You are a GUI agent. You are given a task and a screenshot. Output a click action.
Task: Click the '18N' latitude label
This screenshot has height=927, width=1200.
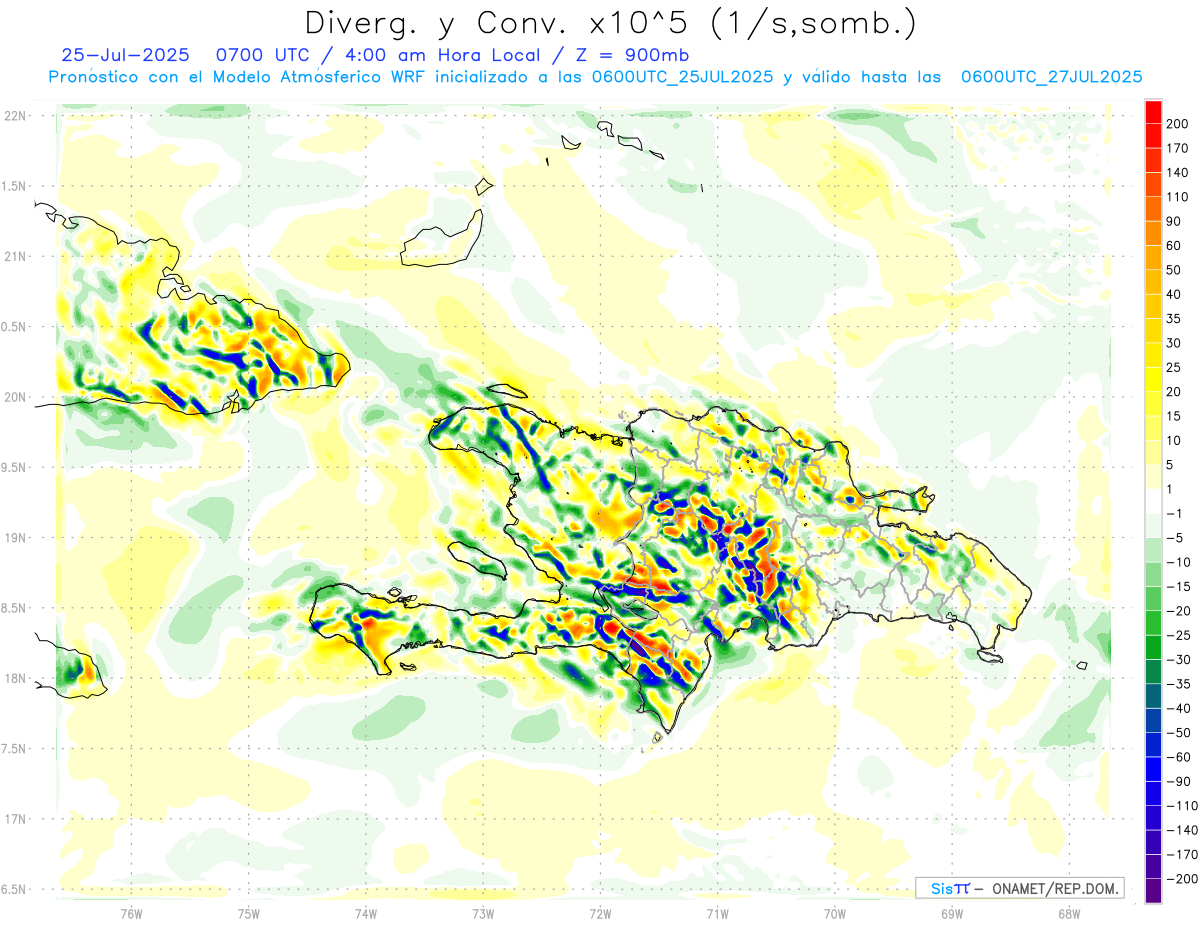tap(15, 678)
